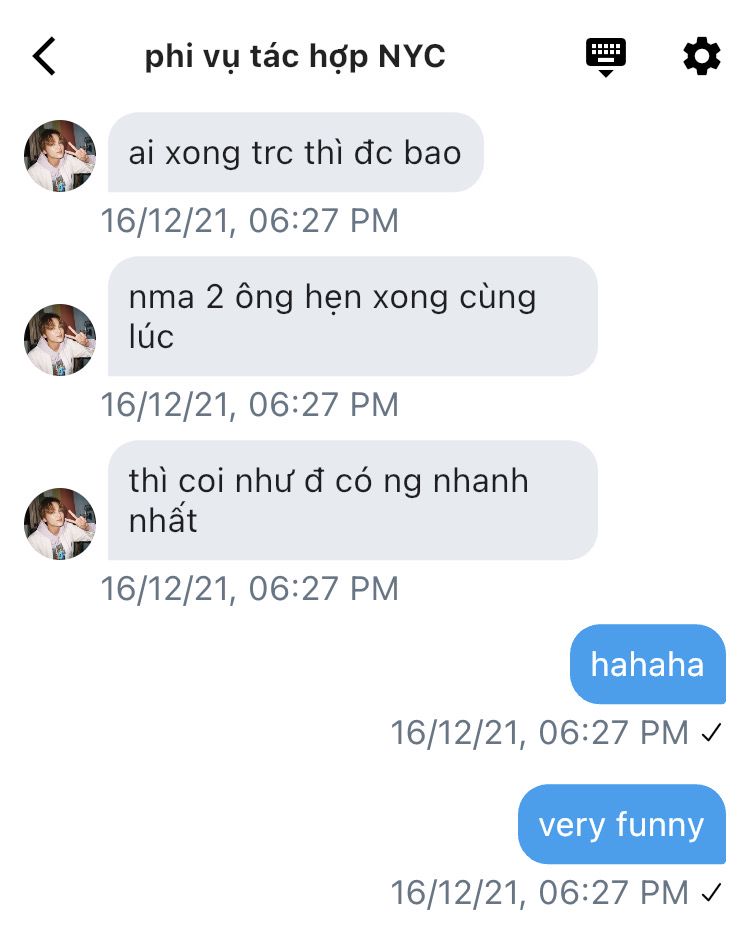This screenshot has width=750, height=928.
Task: Hide the keyboard with the keyboard icon
Action: [x=606, y=57]
